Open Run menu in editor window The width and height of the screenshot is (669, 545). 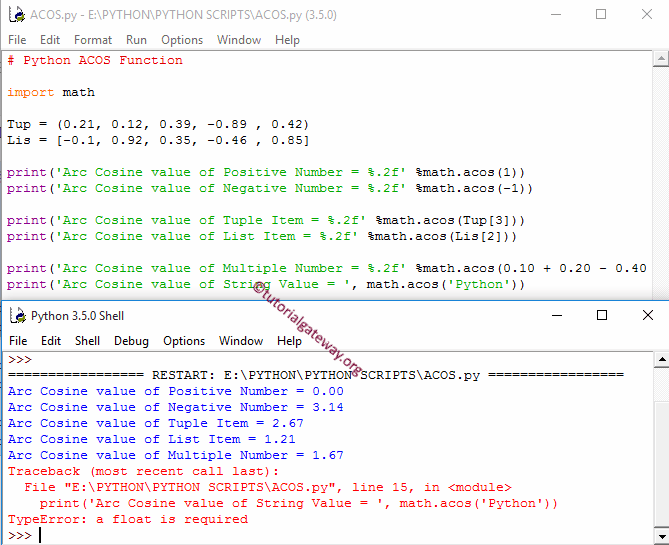(x=137, y=40)
